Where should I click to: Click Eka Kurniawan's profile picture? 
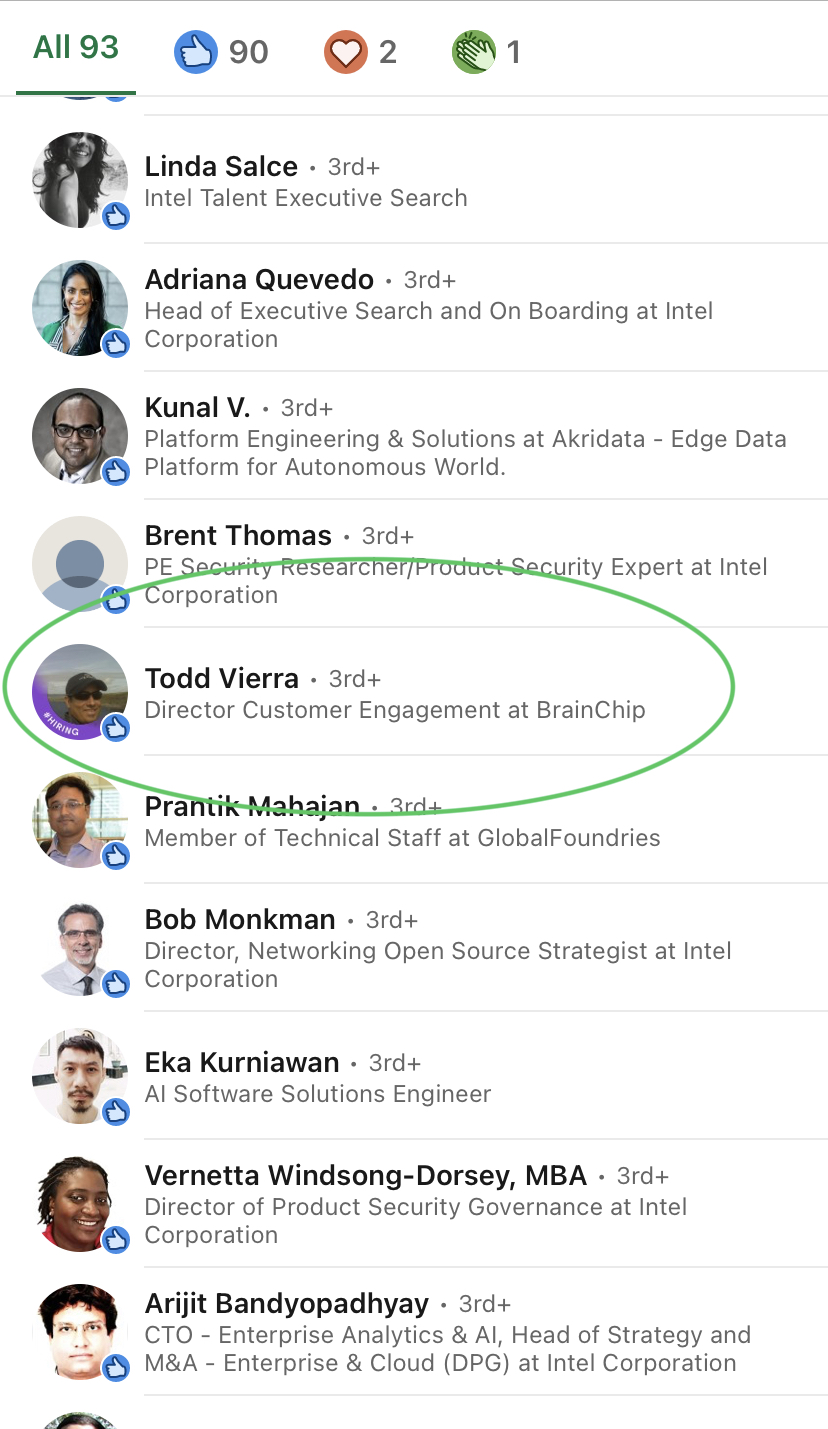click(78, 1076)
